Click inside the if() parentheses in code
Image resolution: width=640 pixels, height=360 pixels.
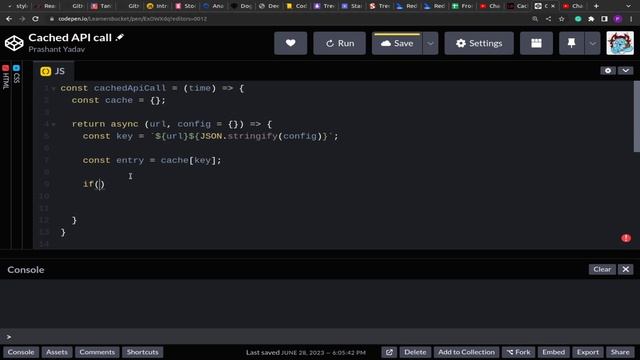[x=100, y=184]
